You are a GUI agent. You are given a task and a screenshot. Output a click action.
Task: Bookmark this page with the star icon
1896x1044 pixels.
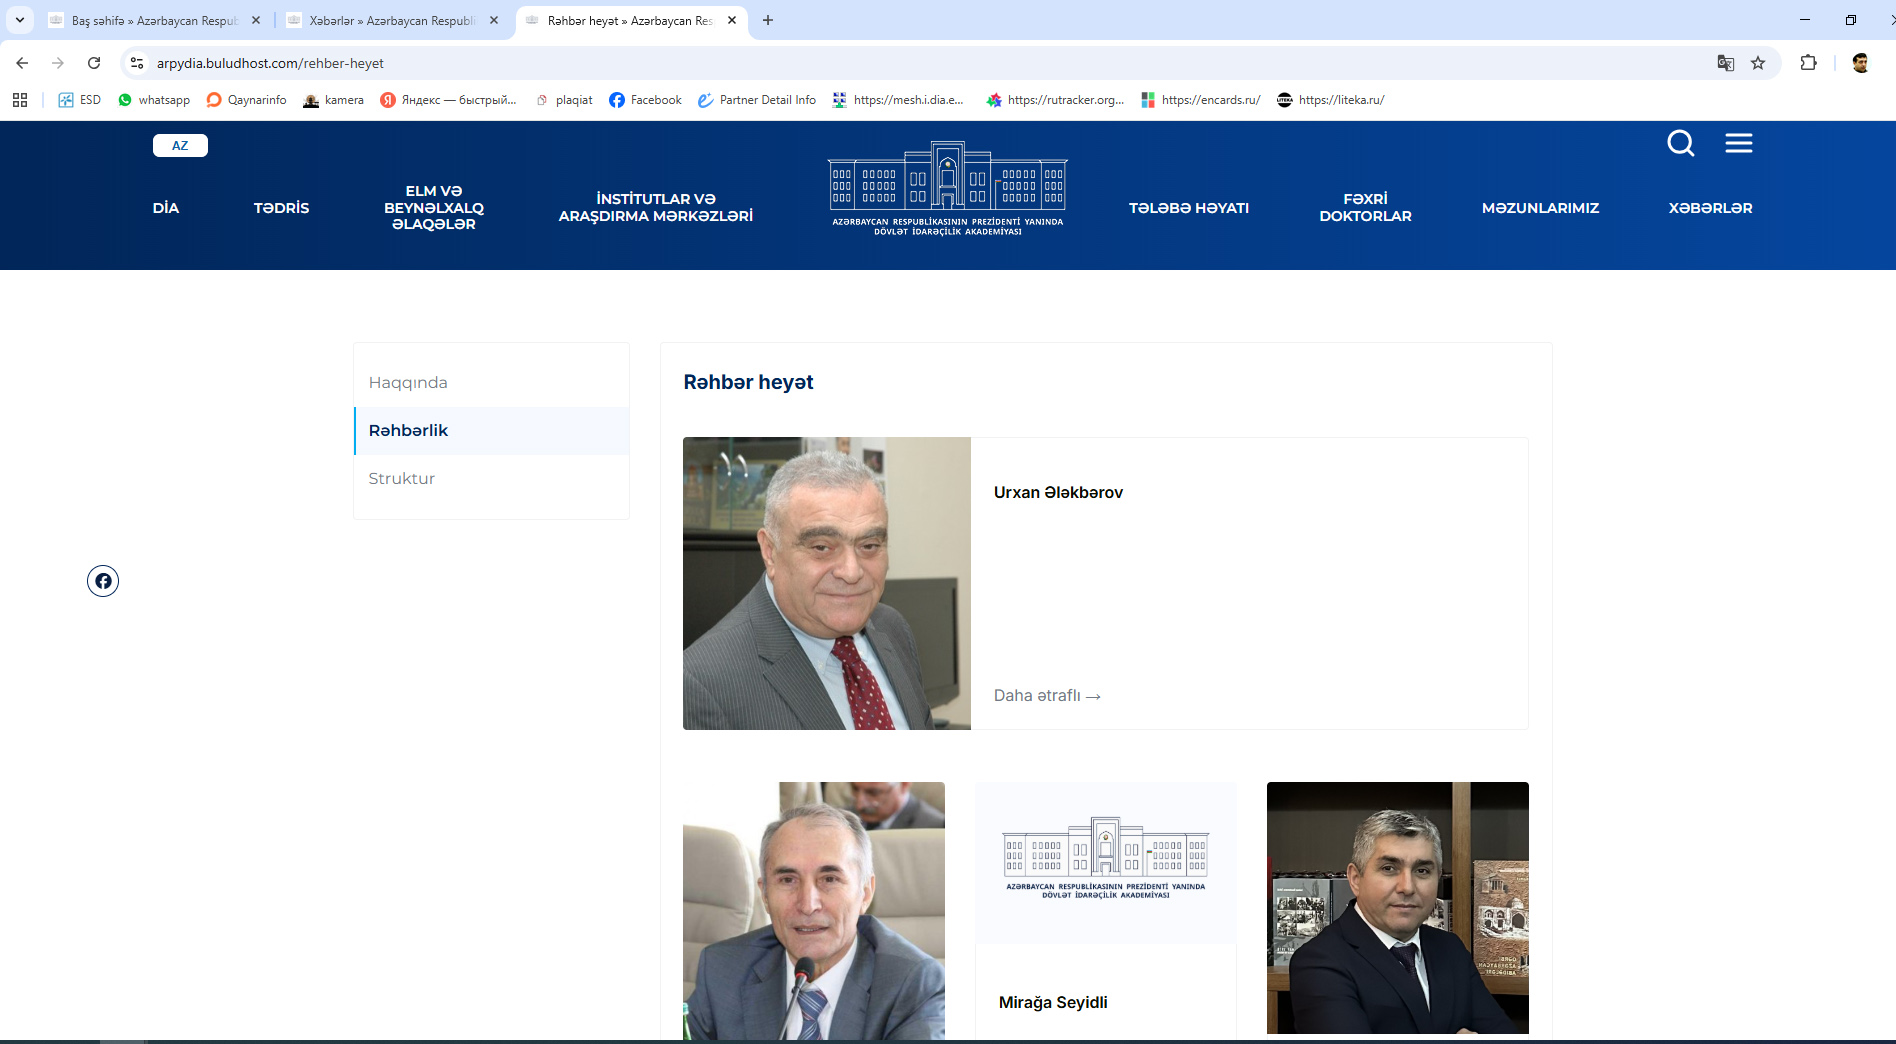coord(1758,63)
